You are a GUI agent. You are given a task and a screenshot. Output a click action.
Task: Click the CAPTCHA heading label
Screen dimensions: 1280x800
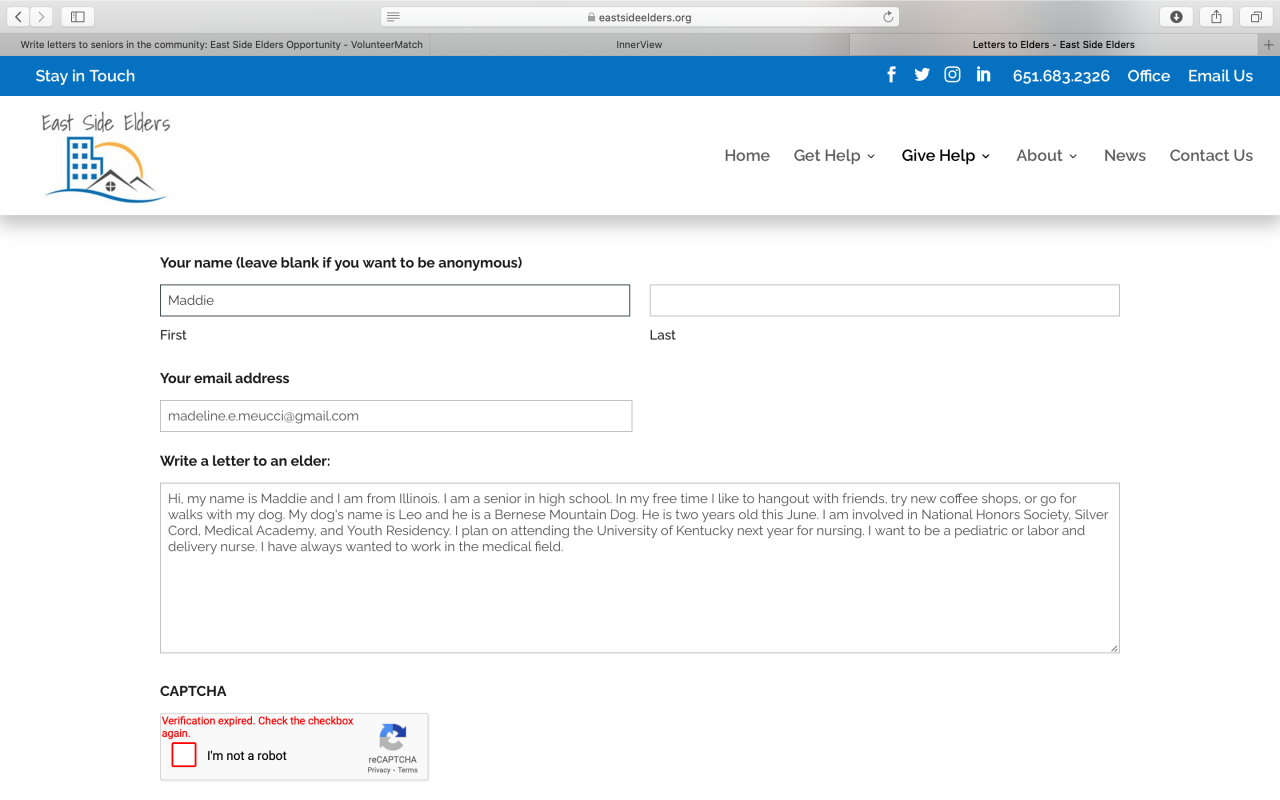[193, 691]
